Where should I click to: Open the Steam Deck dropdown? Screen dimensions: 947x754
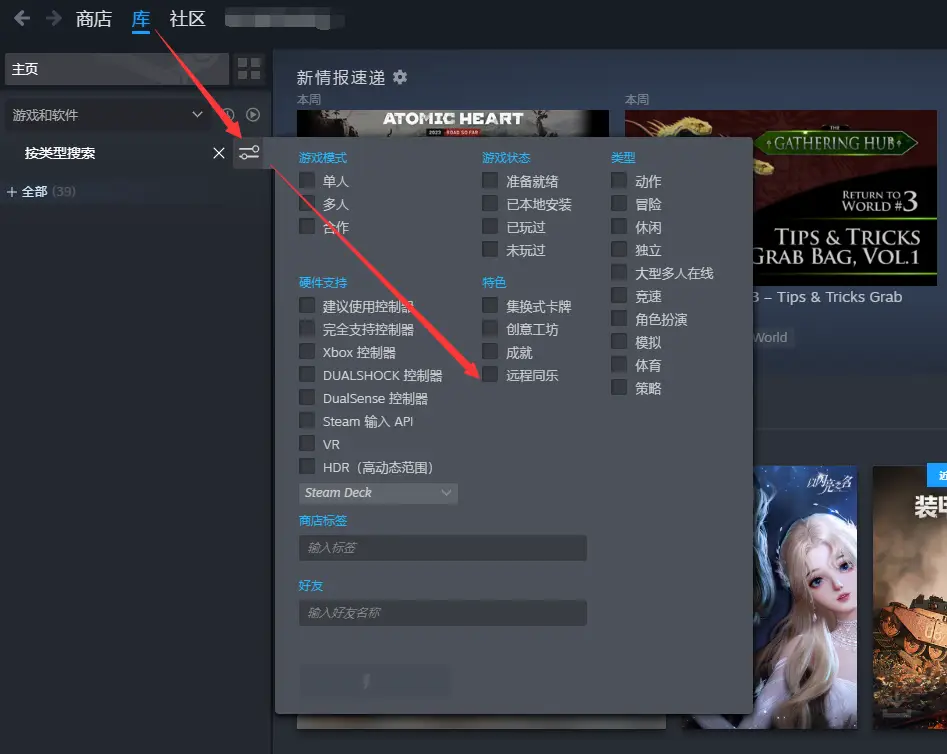378,493
